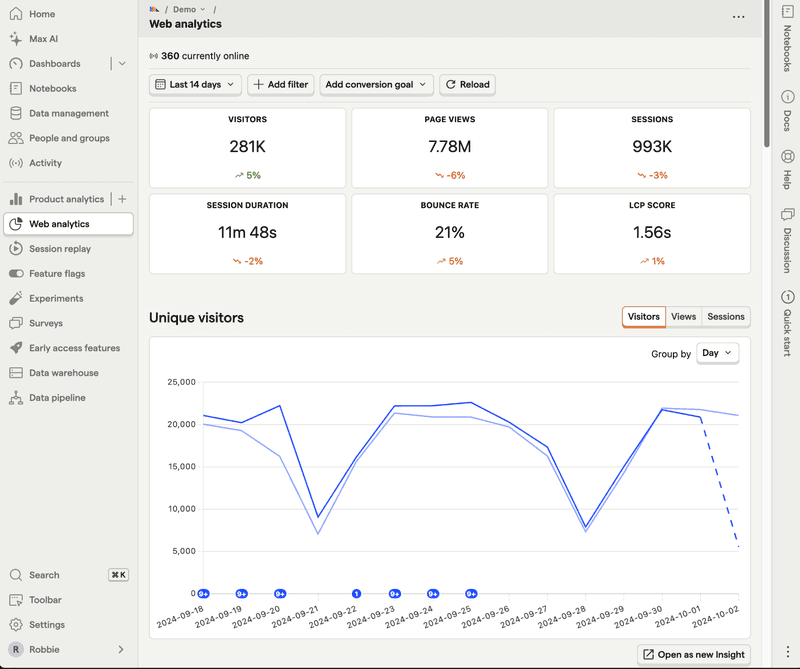This screenshot has height=669, width=800.
Task: Open as new insight
Action: pyautogui.click(x=692, y=653)
